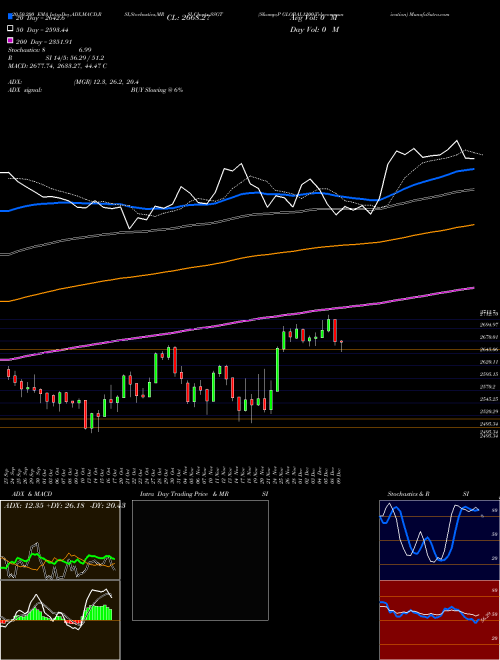Click the ADX: 12.35 +DY: 26.18 readout
Image resolution: width=500 pixels, height=660 pixels.
pos(65,506)
